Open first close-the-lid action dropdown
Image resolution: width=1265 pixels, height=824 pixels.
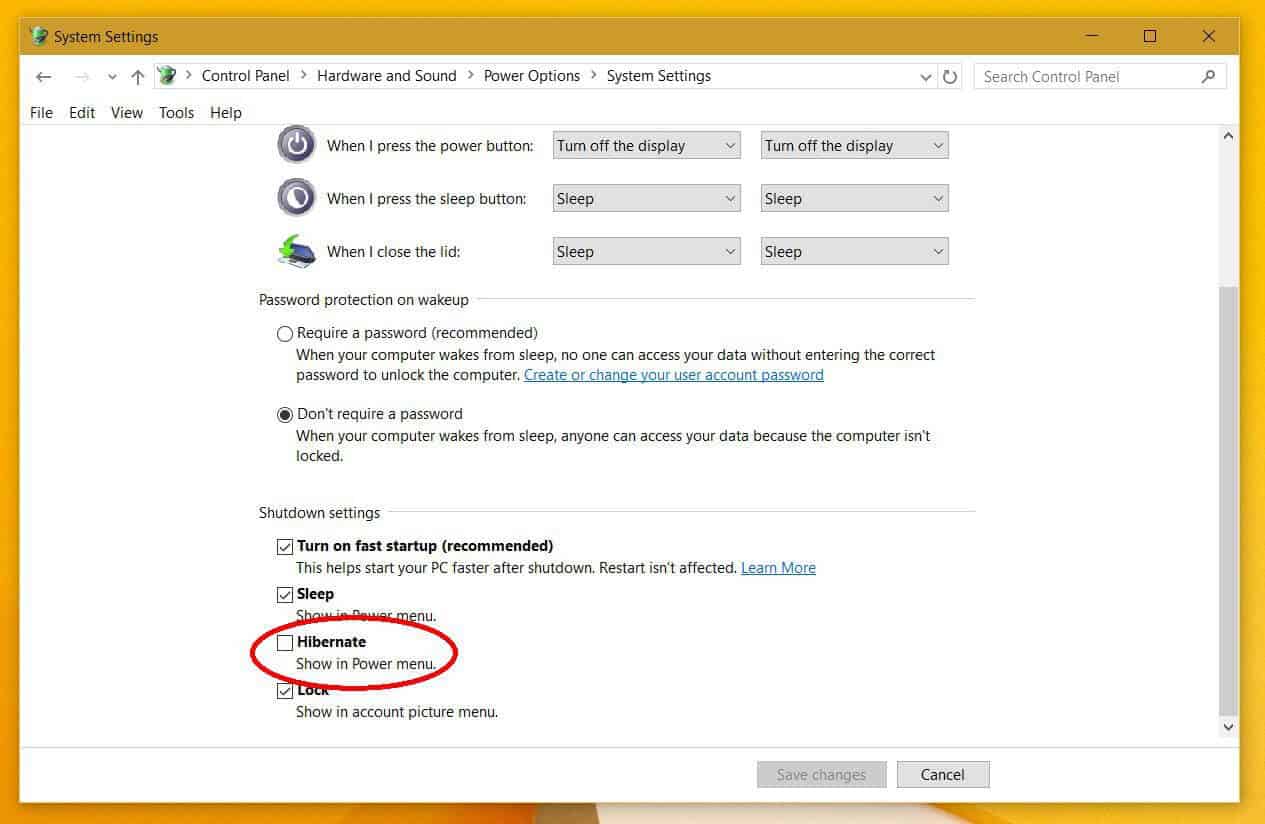pyautogui.click(x=646, y=252)
